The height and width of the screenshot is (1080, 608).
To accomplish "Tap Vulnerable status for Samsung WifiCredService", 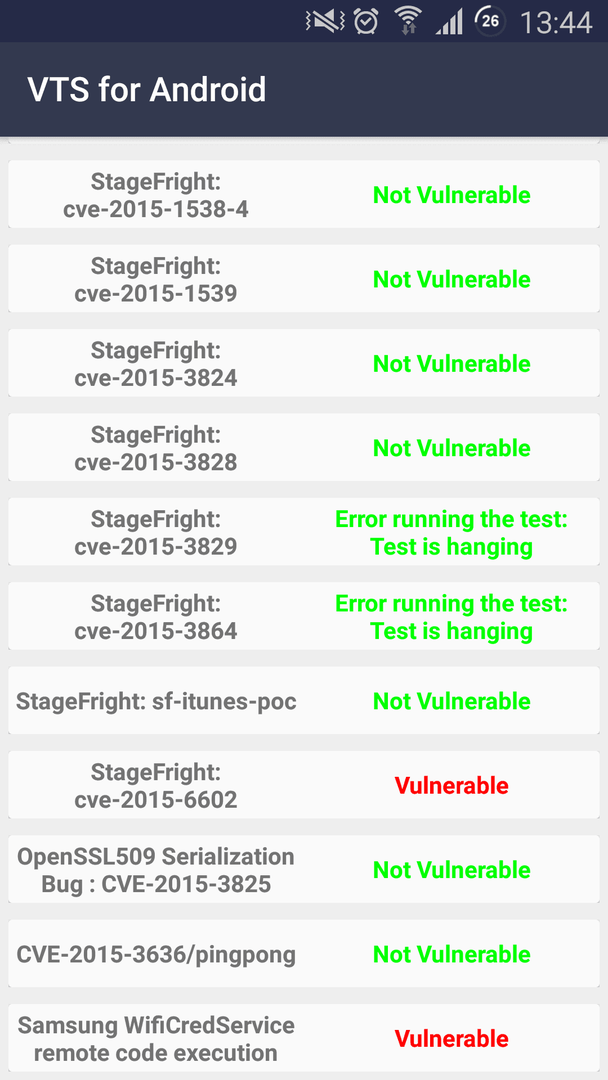I will click(452, 1038).
